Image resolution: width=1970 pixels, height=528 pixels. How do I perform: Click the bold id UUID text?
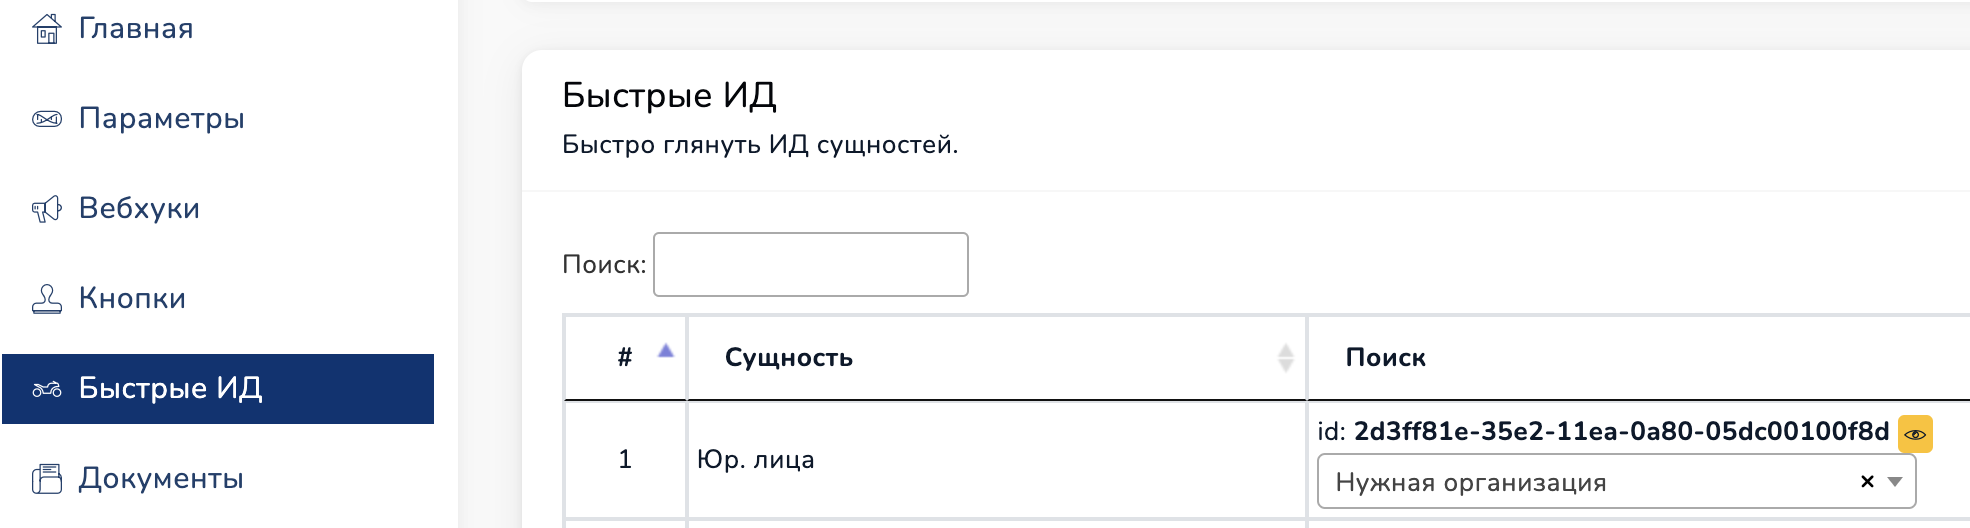[1621, 431]
